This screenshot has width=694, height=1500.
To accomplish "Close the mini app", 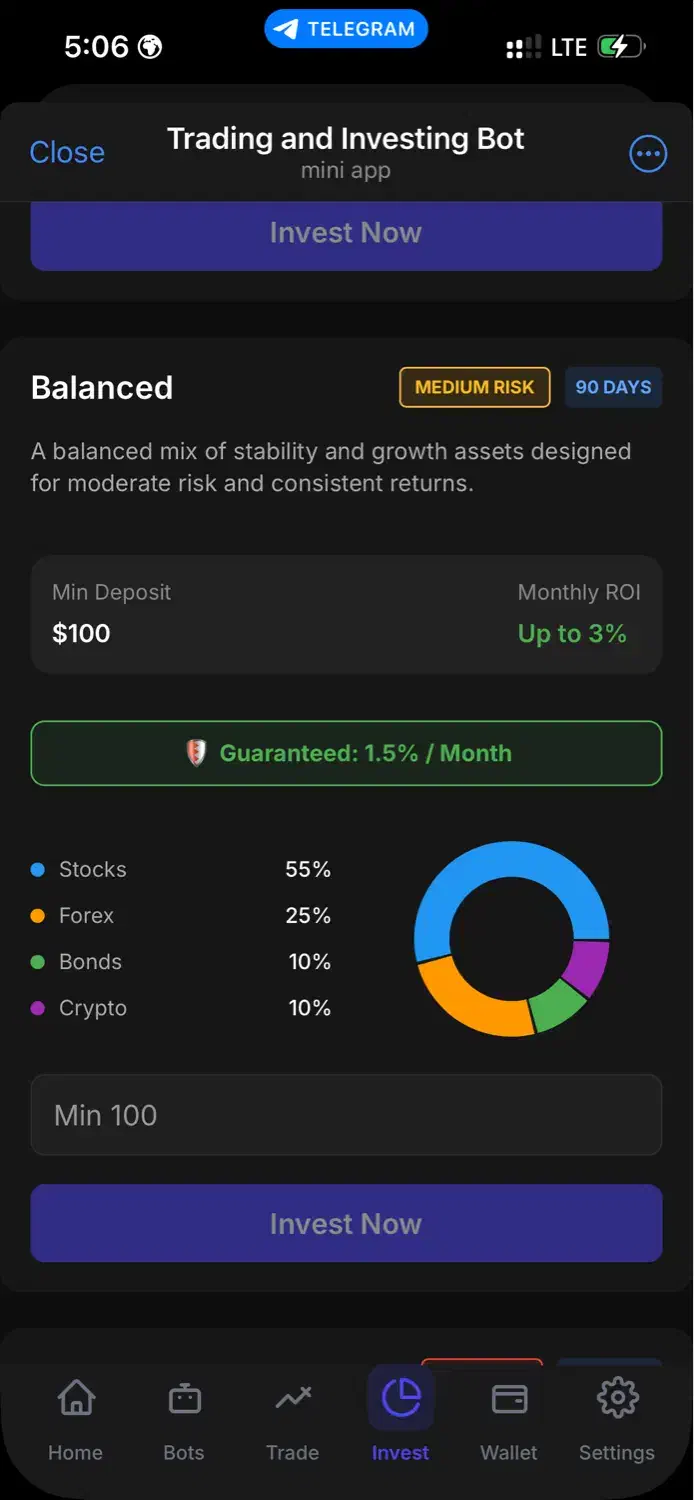I will point(67,152).
